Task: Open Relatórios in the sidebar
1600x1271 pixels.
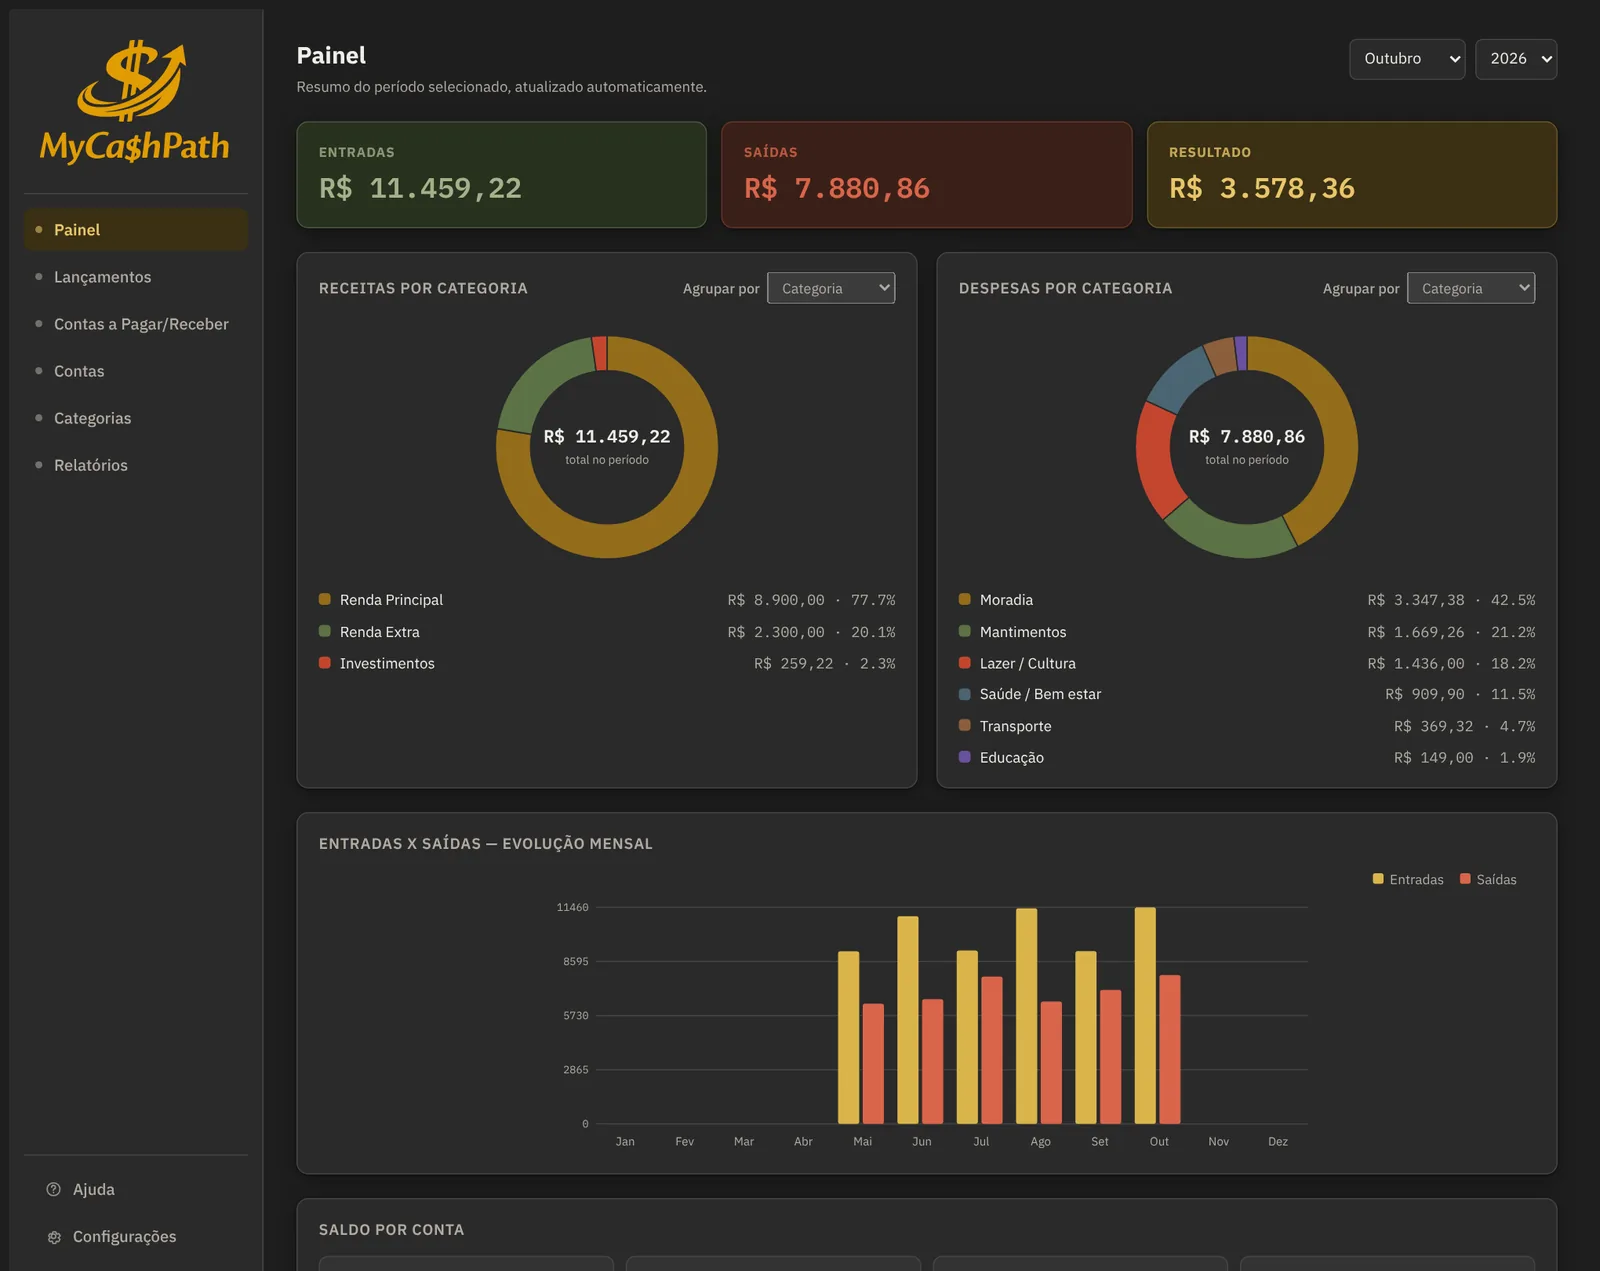Action: [x=136, y=465]
